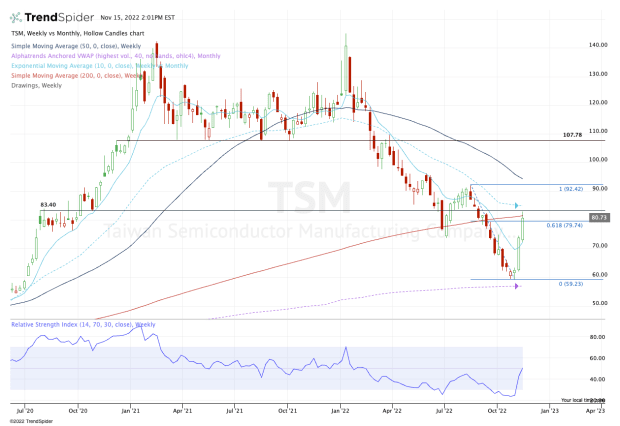This screenshot has height=426, width=620.
Task: Click the RSI 80.00 axis label
Action: (x=597, y=337)
